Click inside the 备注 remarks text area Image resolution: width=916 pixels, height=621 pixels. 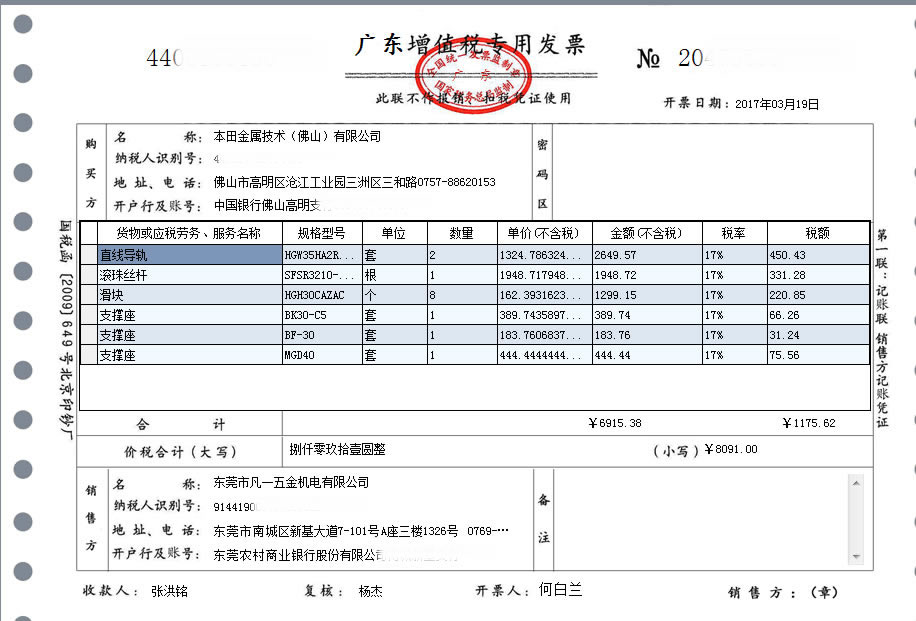(701, 519)
